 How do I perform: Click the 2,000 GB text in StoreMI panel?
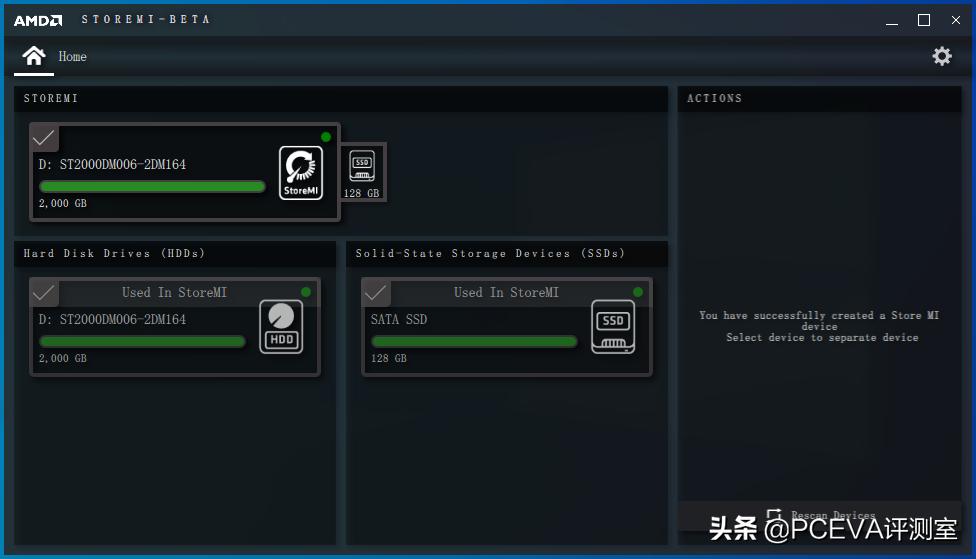62,203
